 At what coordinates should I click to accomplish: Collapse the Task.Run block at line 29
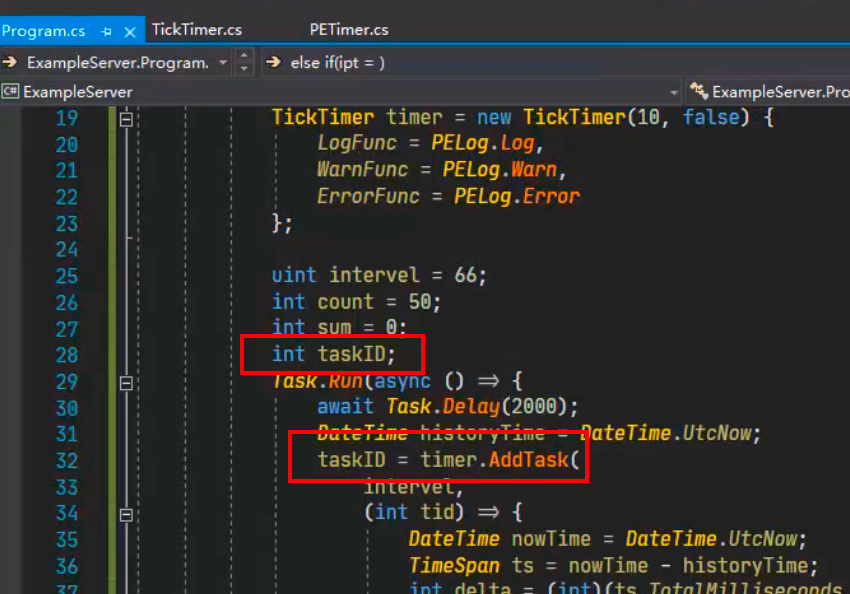pyautogui.click(x=126, y=382)
